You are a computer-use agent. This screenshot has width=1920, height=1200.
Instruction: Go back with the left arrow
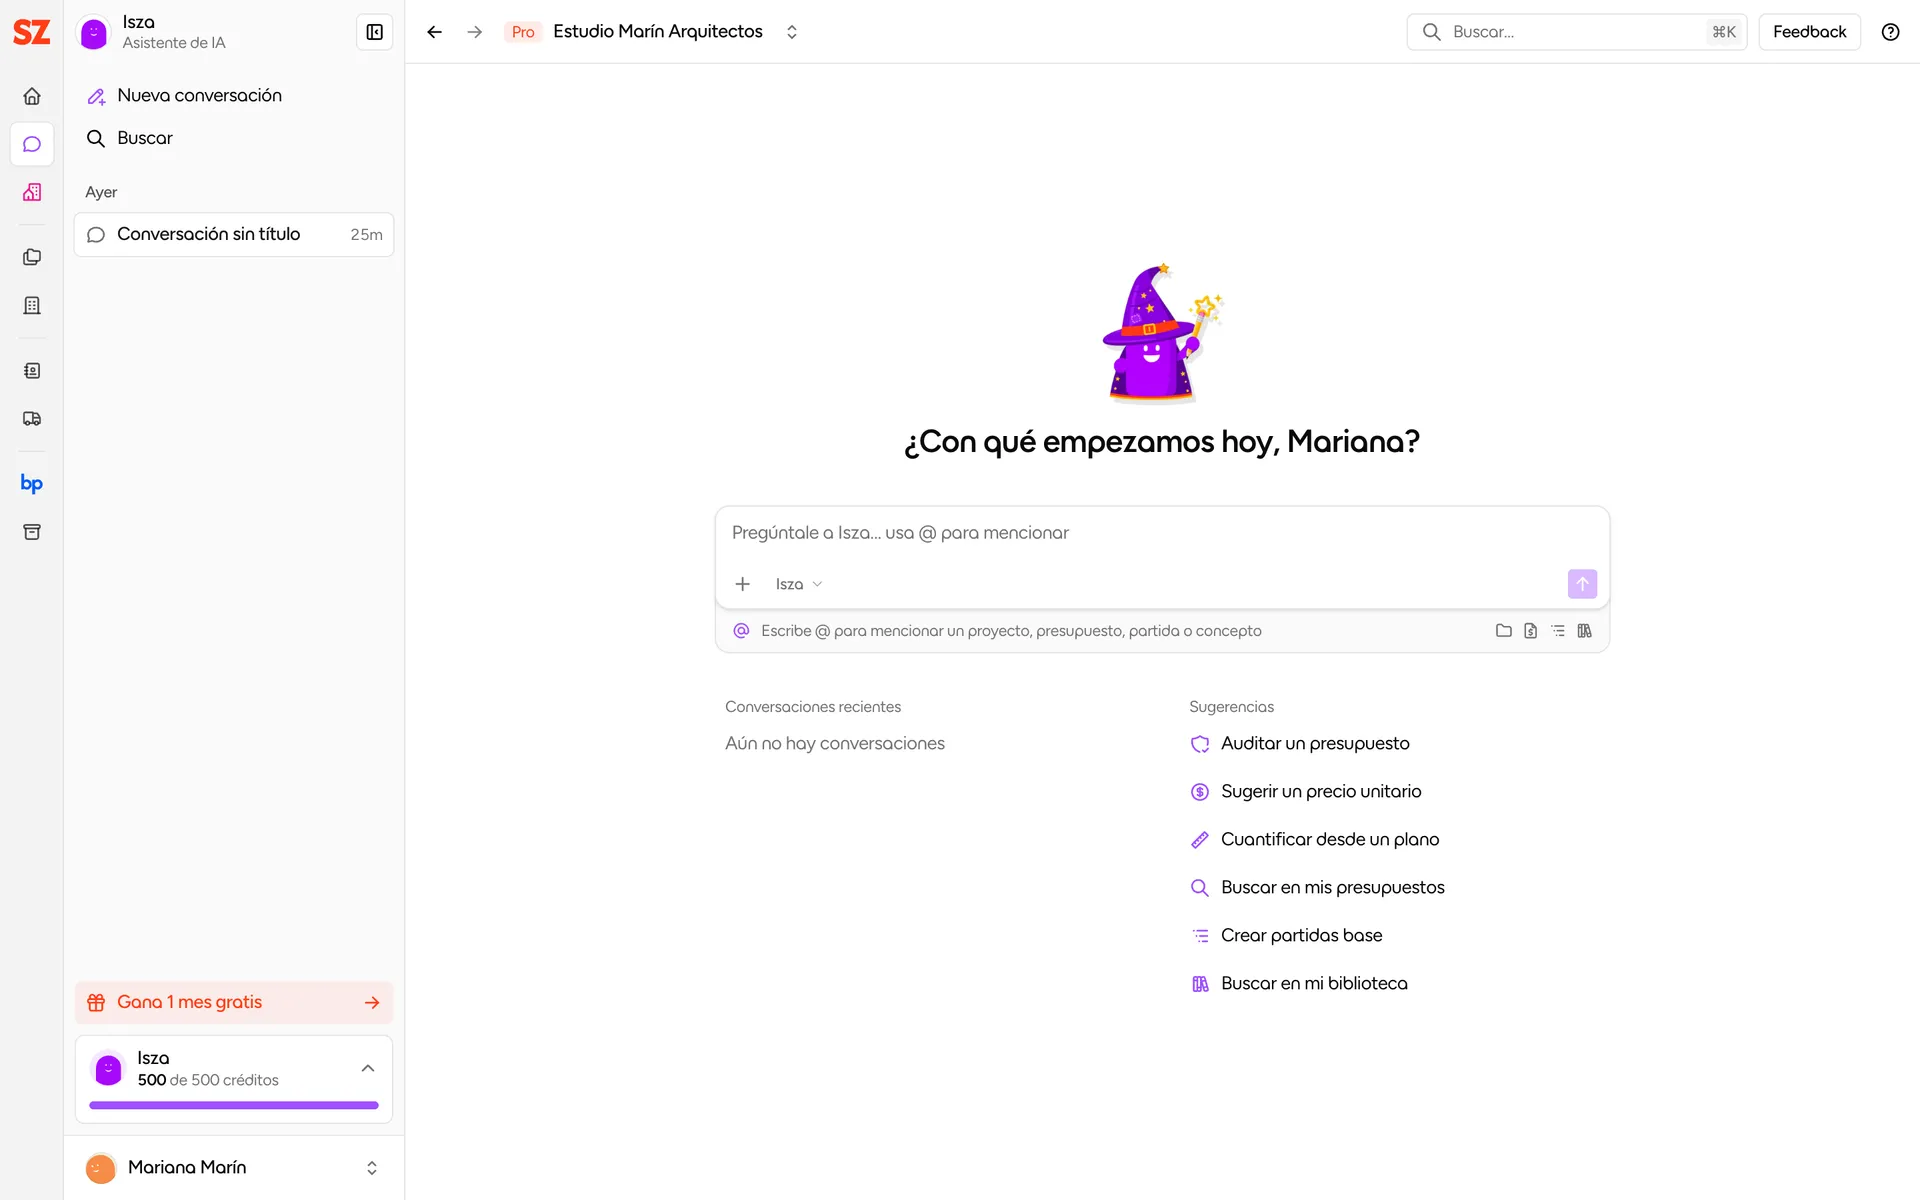[x=434, y=32]
